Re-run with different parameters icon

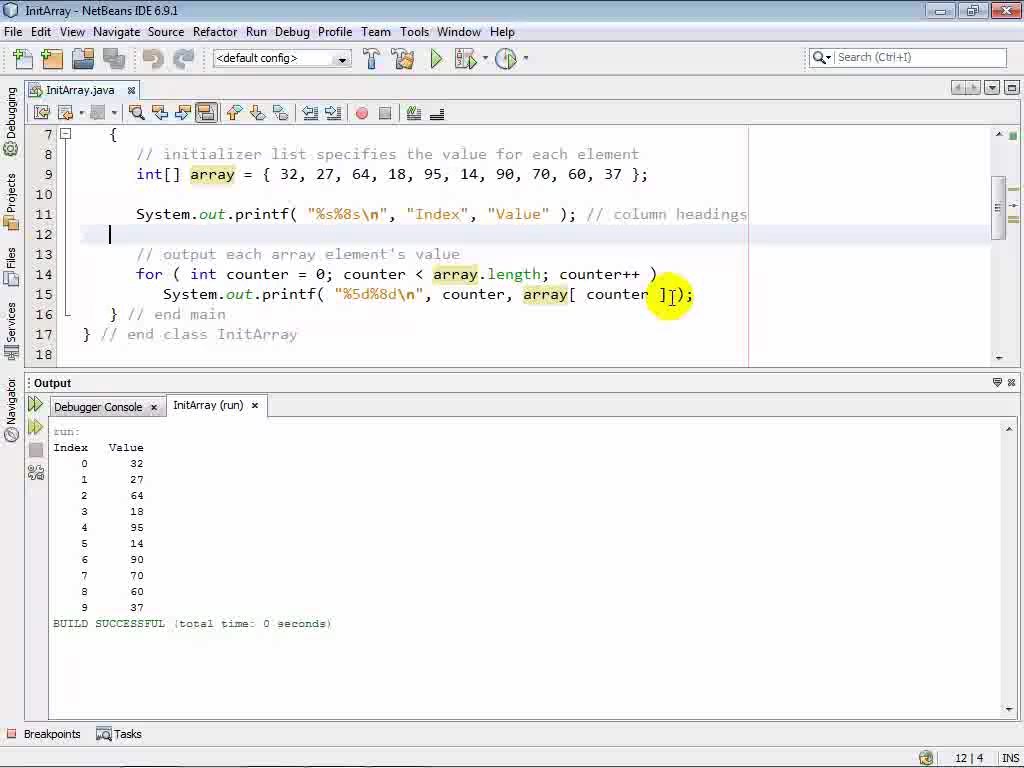pos(35,427)
